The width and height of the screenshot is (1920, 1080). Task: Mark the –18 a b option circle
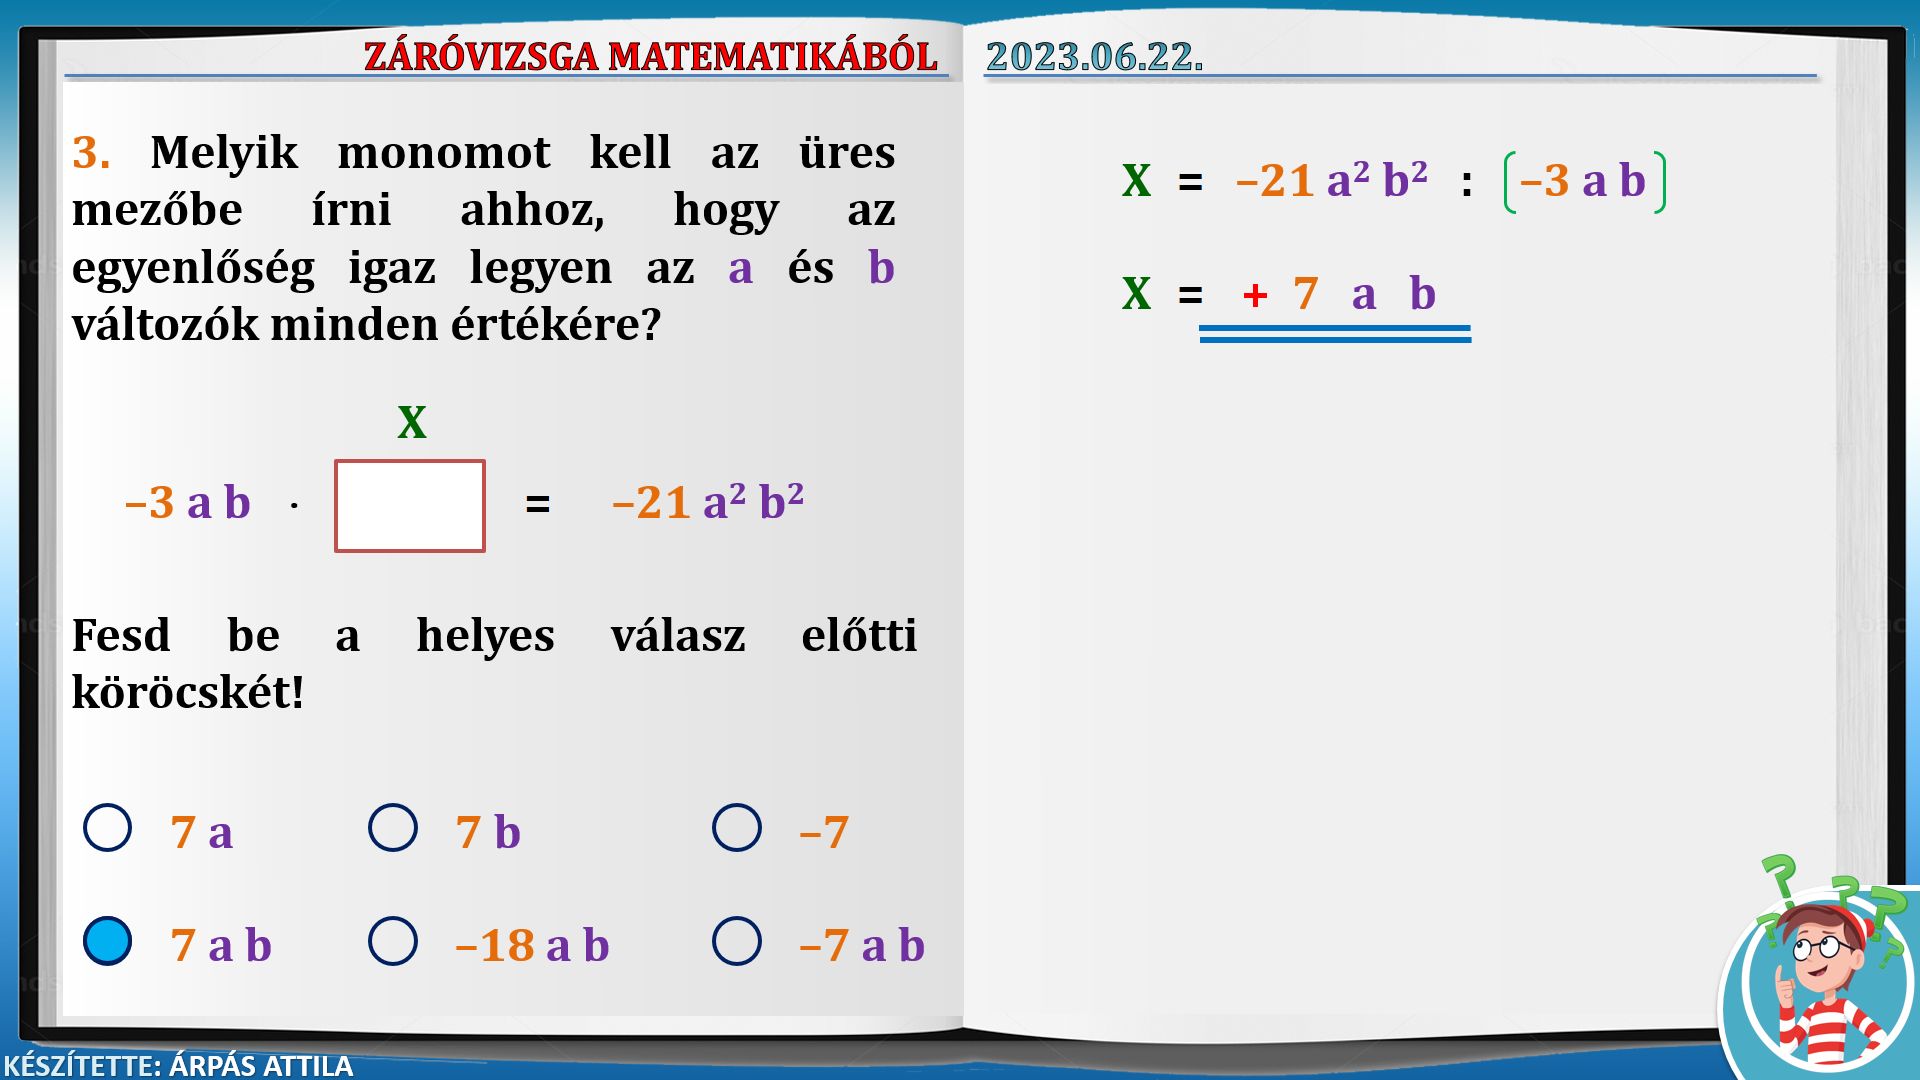(393, 941)
